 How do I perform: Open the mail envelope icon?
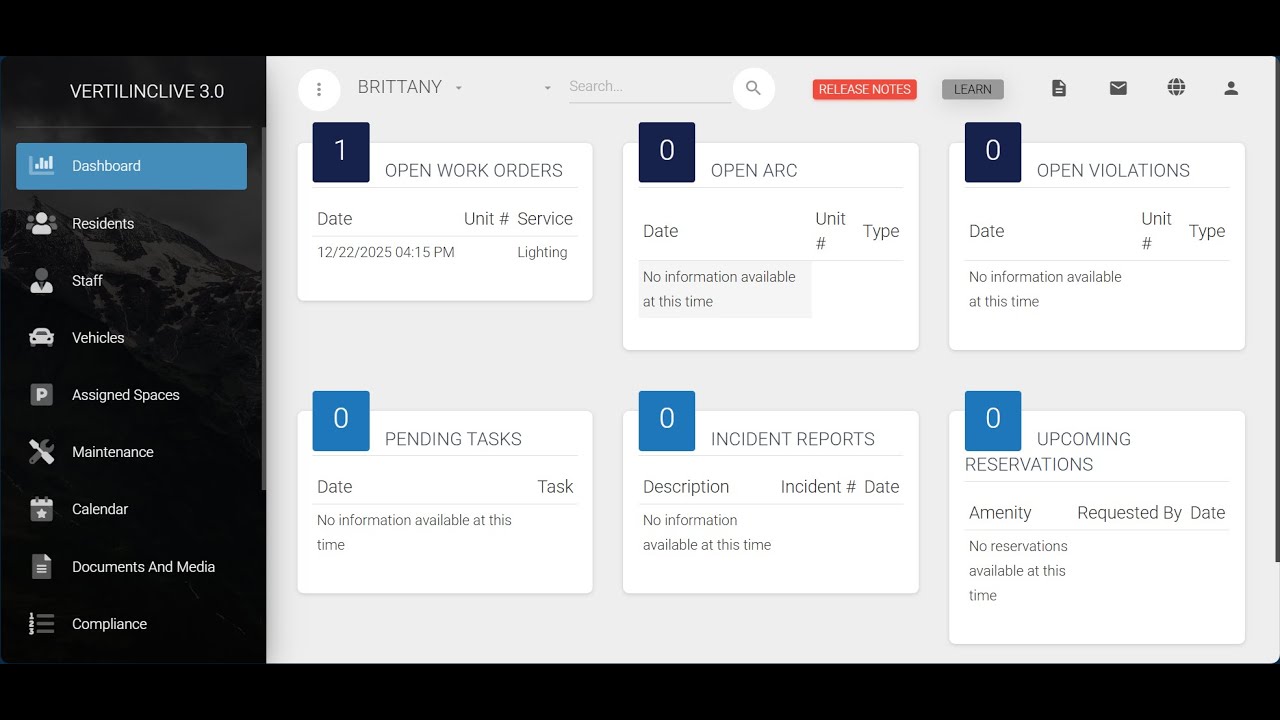(1118, 88)
